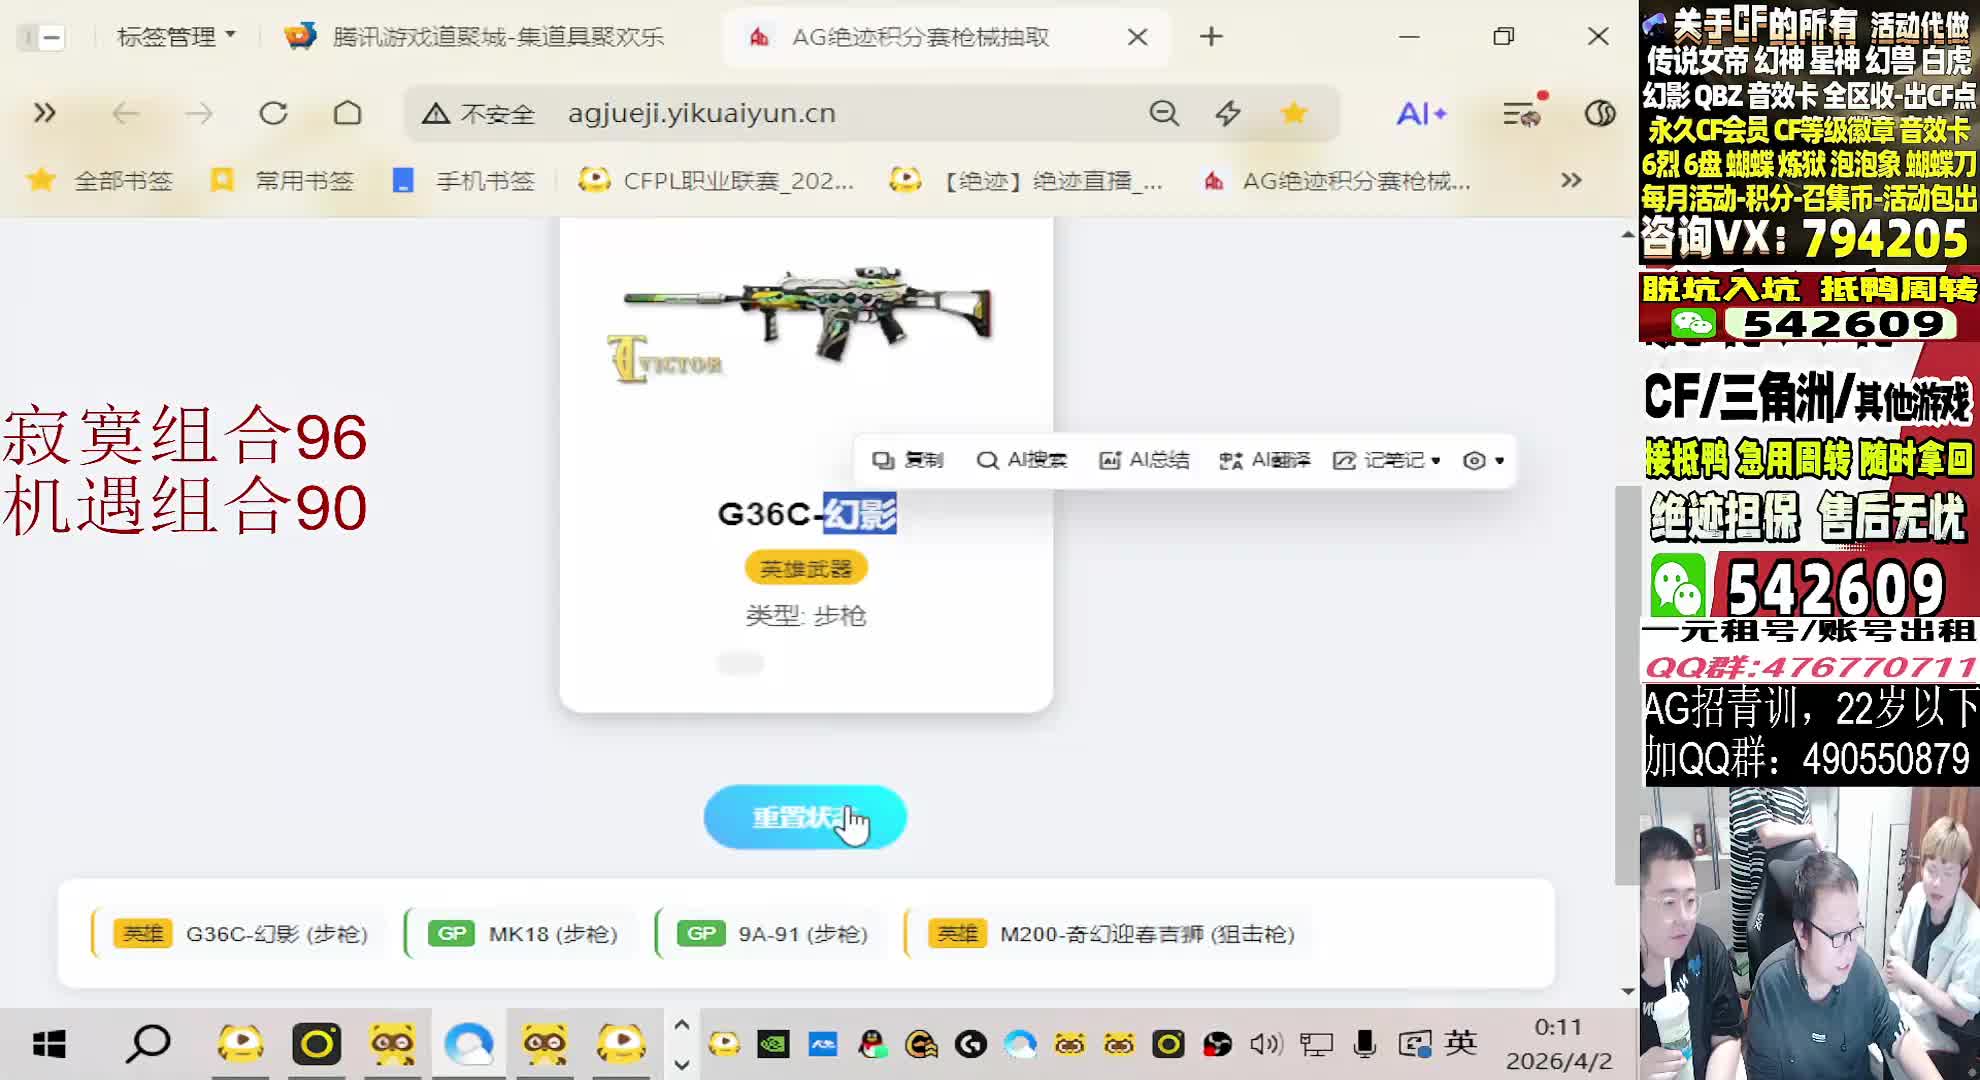Click the browser refresh icon
Viewport: 1980px width, 1080px height.
coord(273,113)
